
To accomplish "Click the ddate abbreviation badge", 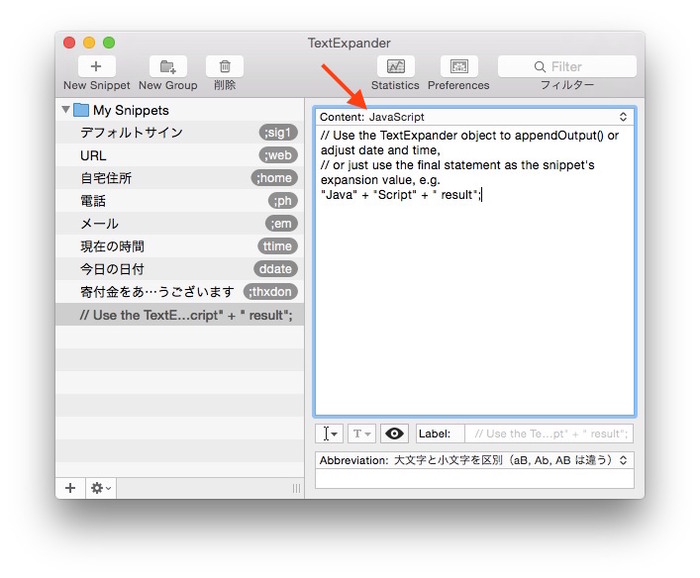I will coord(275,269).
